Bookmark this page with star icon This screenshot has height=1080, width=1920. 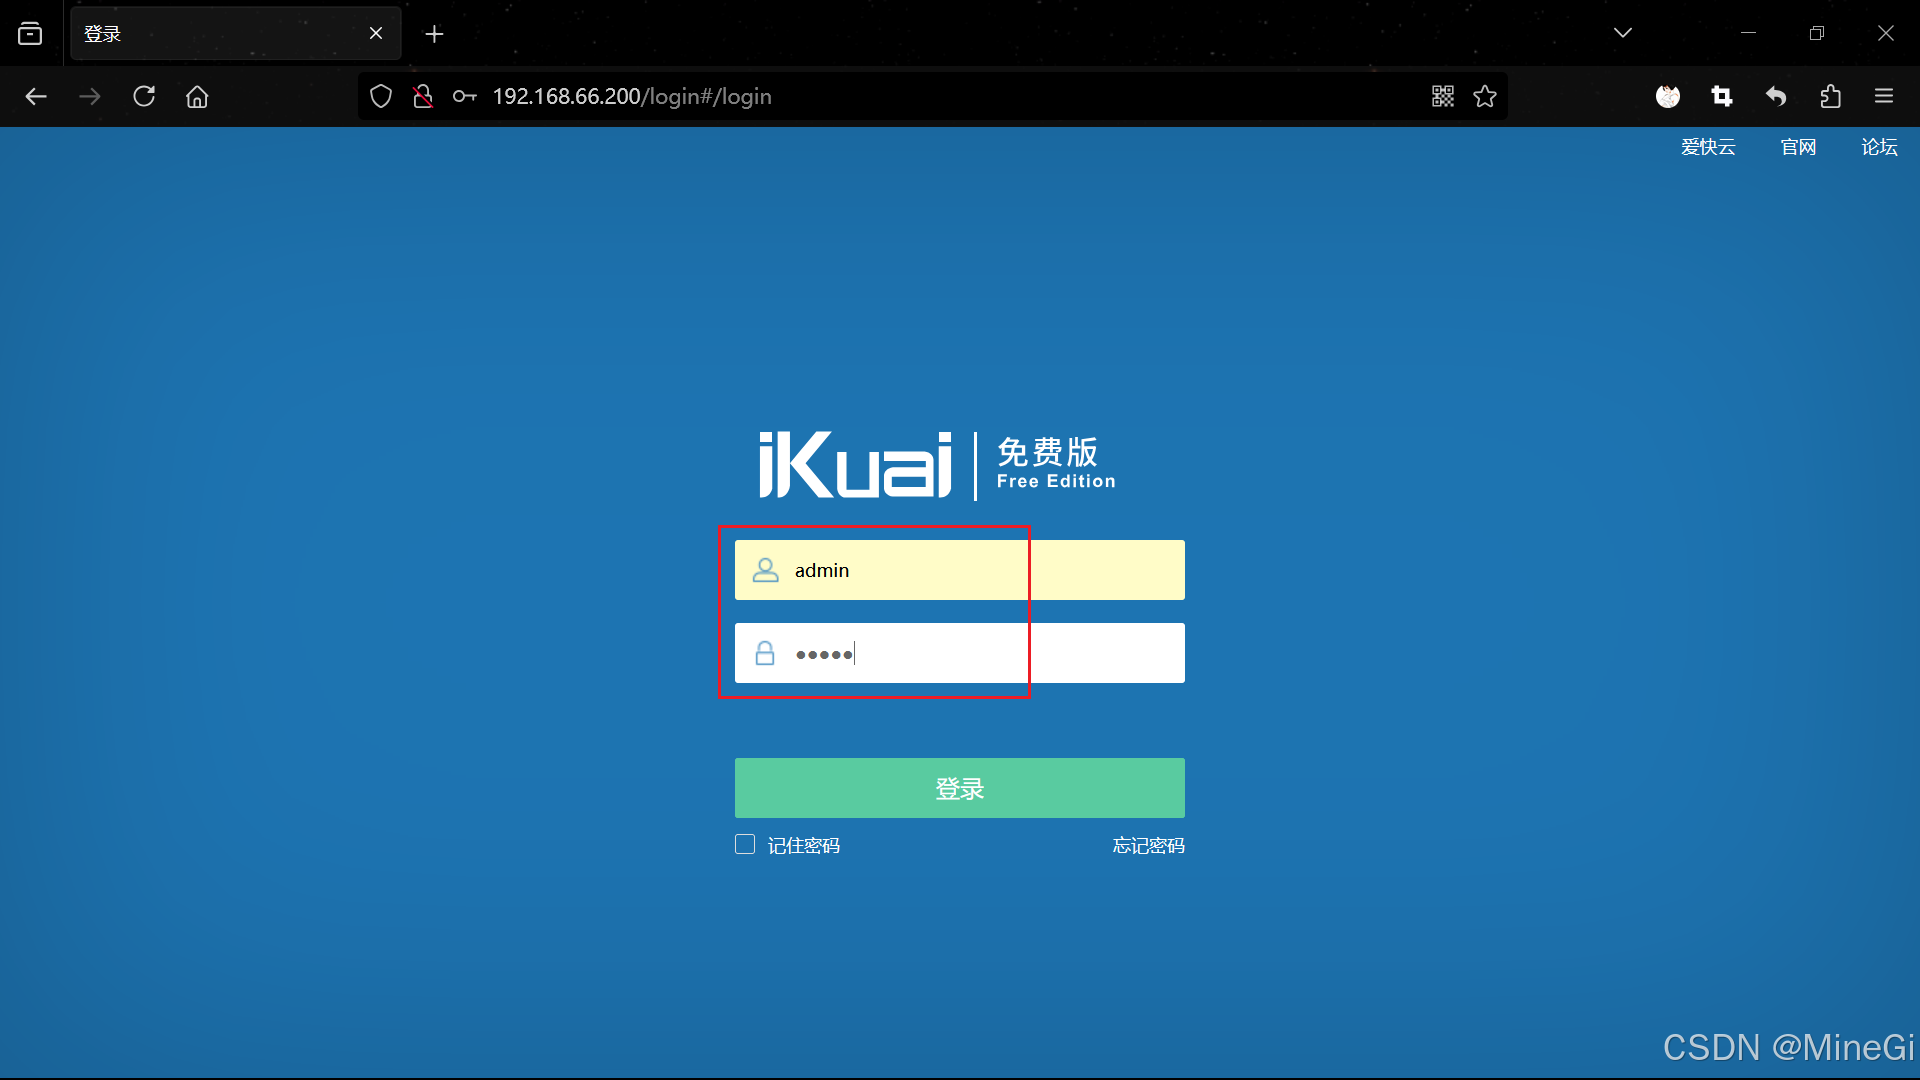[x=1485, y=96]
